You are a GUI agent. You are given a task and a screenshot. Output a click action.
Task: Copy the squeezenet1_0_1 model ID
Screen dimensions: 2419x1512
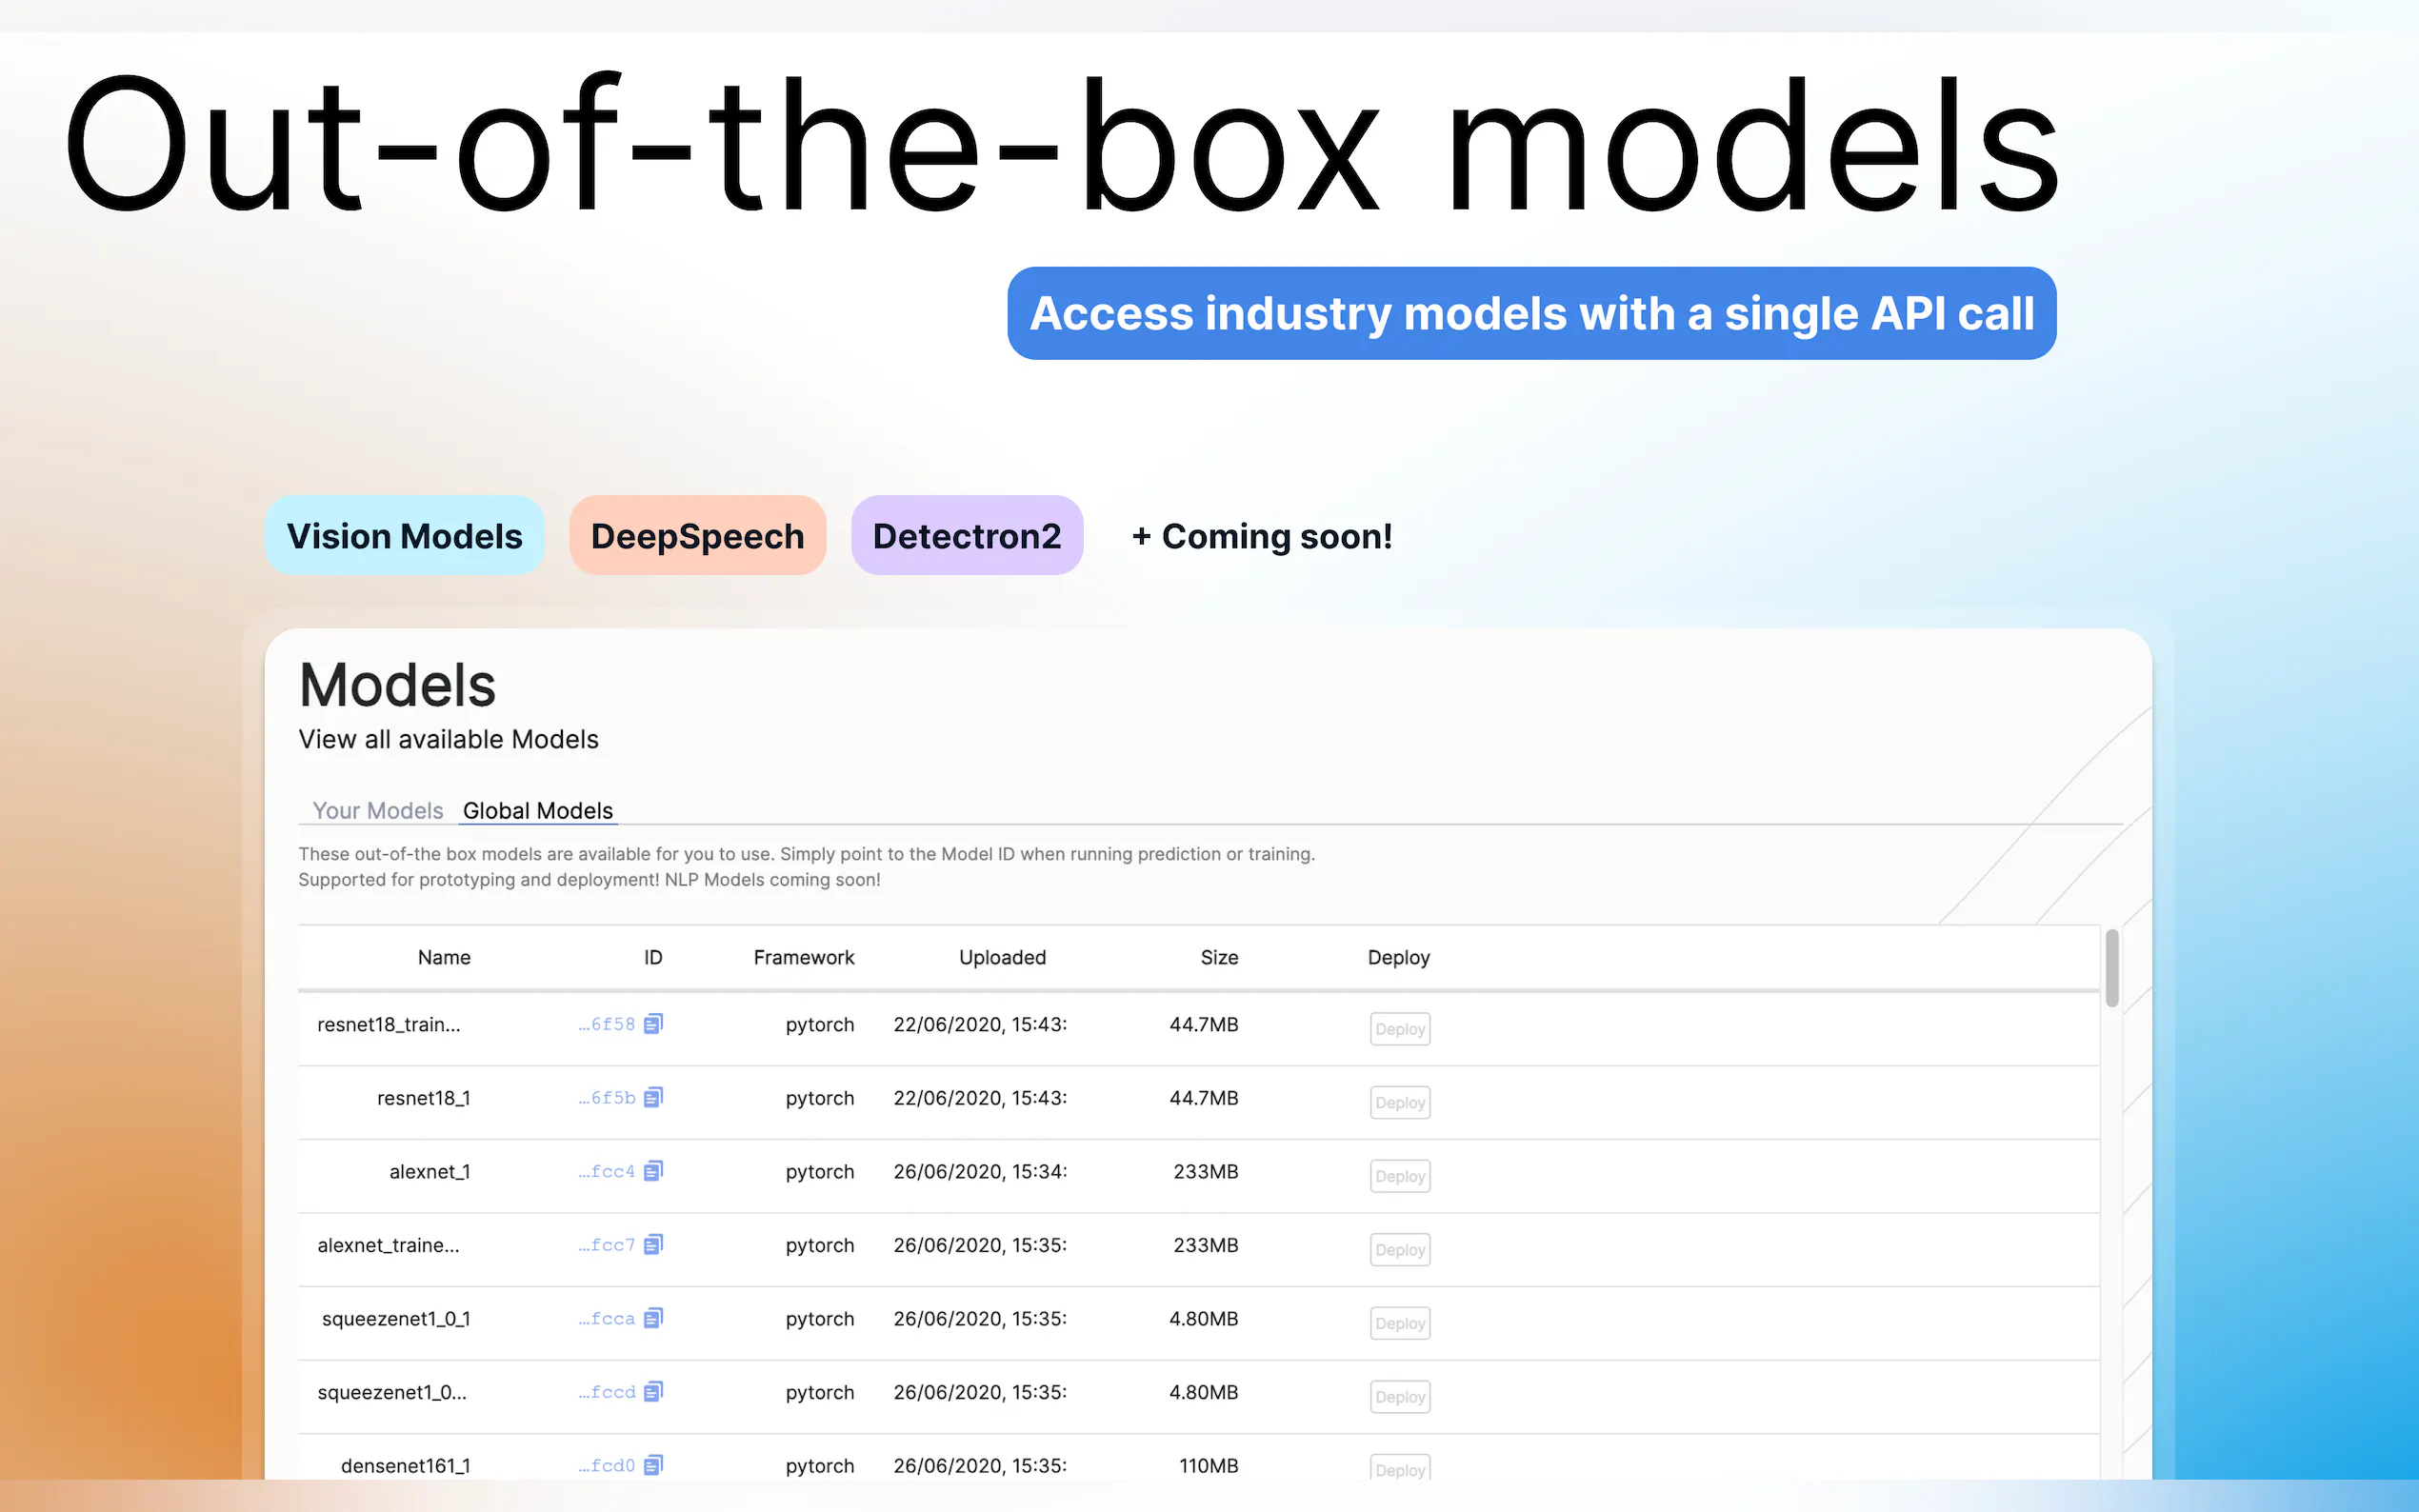pyautogui.click(x=653, y=1318)
